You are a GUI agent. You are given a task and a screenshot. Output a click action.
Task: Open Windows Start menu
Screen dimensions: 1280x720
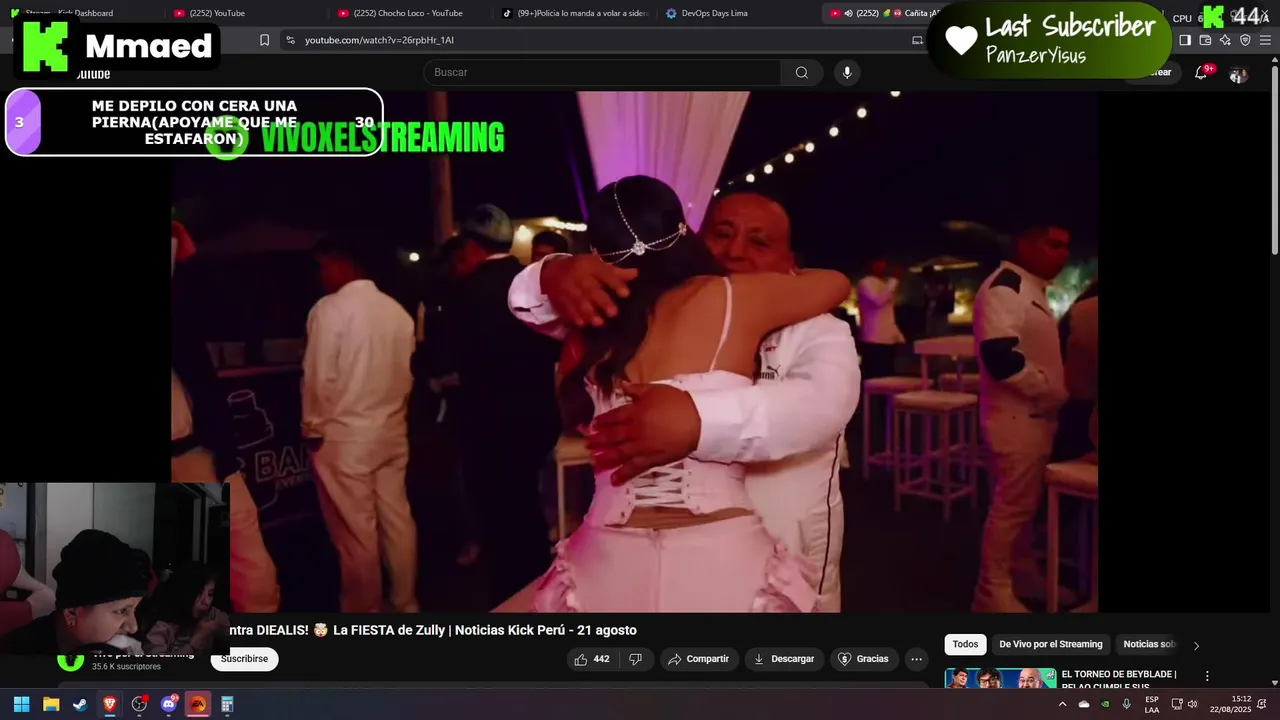[21, 704]
